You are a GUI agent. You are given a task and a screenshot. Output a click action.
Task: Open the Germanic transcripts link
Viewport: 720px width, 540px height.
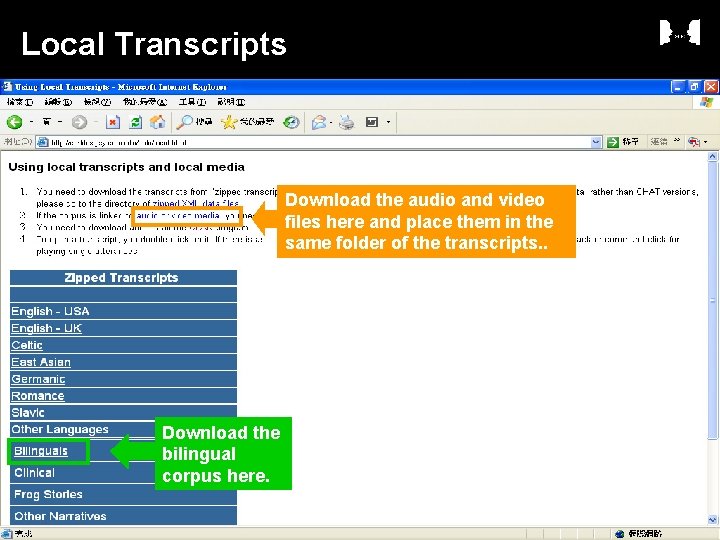38,379
